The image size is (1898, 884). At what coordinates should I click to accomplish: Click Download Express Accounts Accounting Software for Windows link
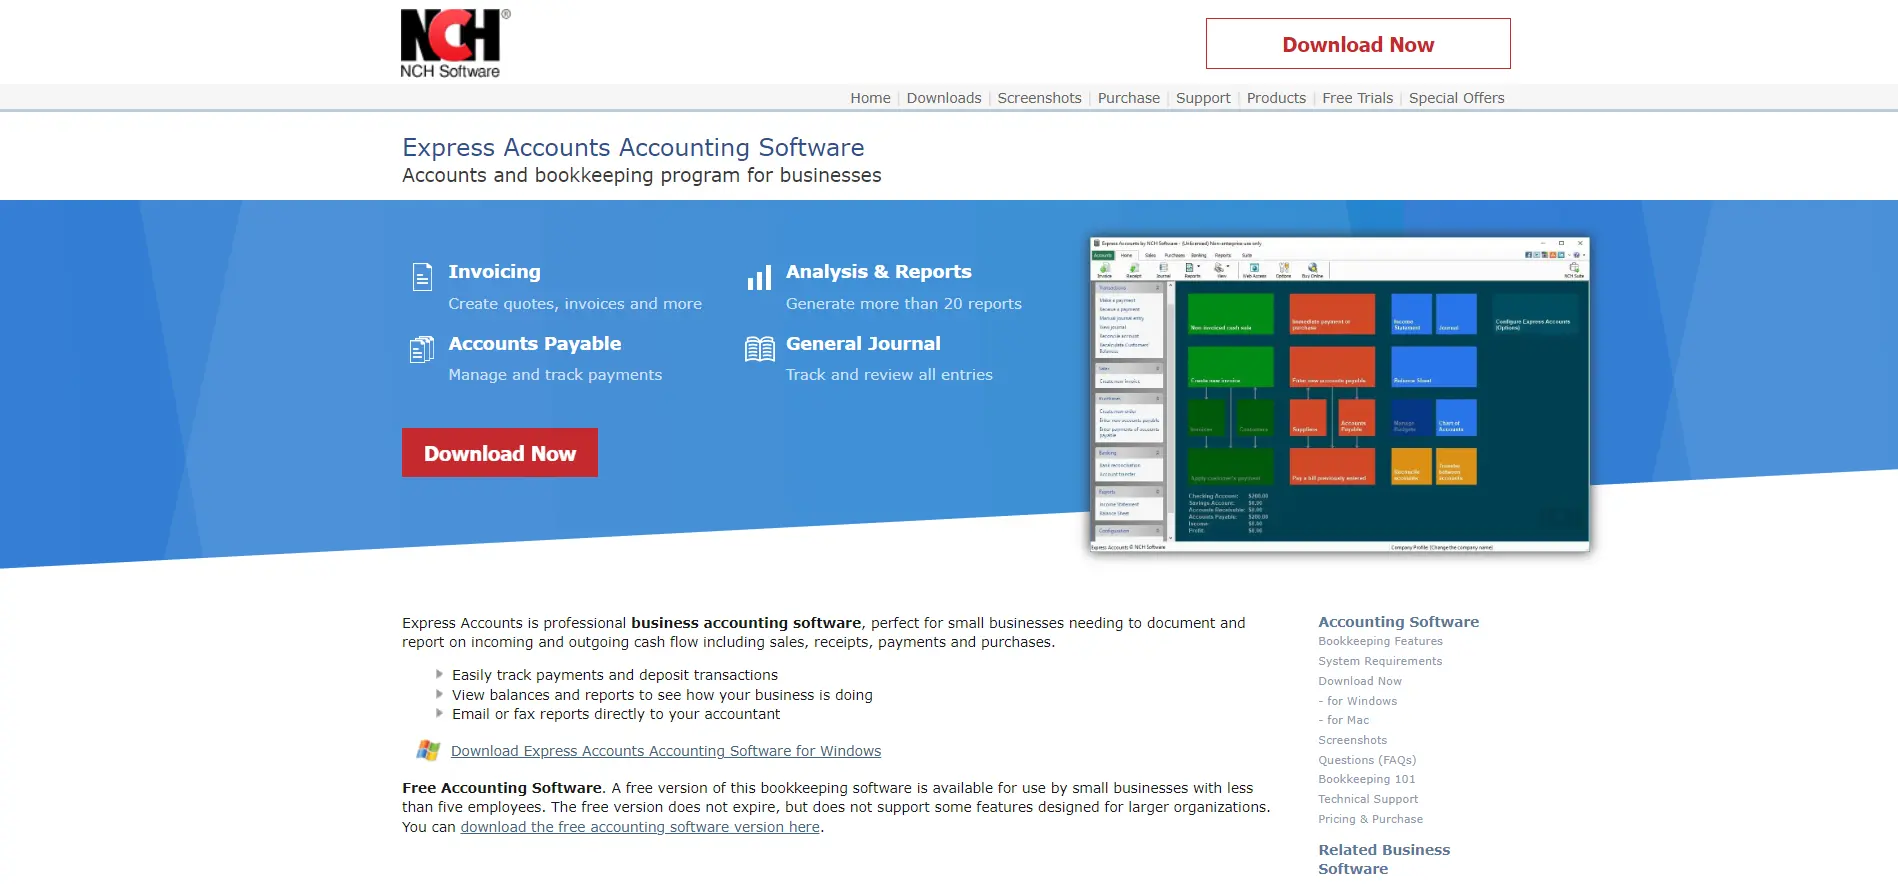(666, 751)
